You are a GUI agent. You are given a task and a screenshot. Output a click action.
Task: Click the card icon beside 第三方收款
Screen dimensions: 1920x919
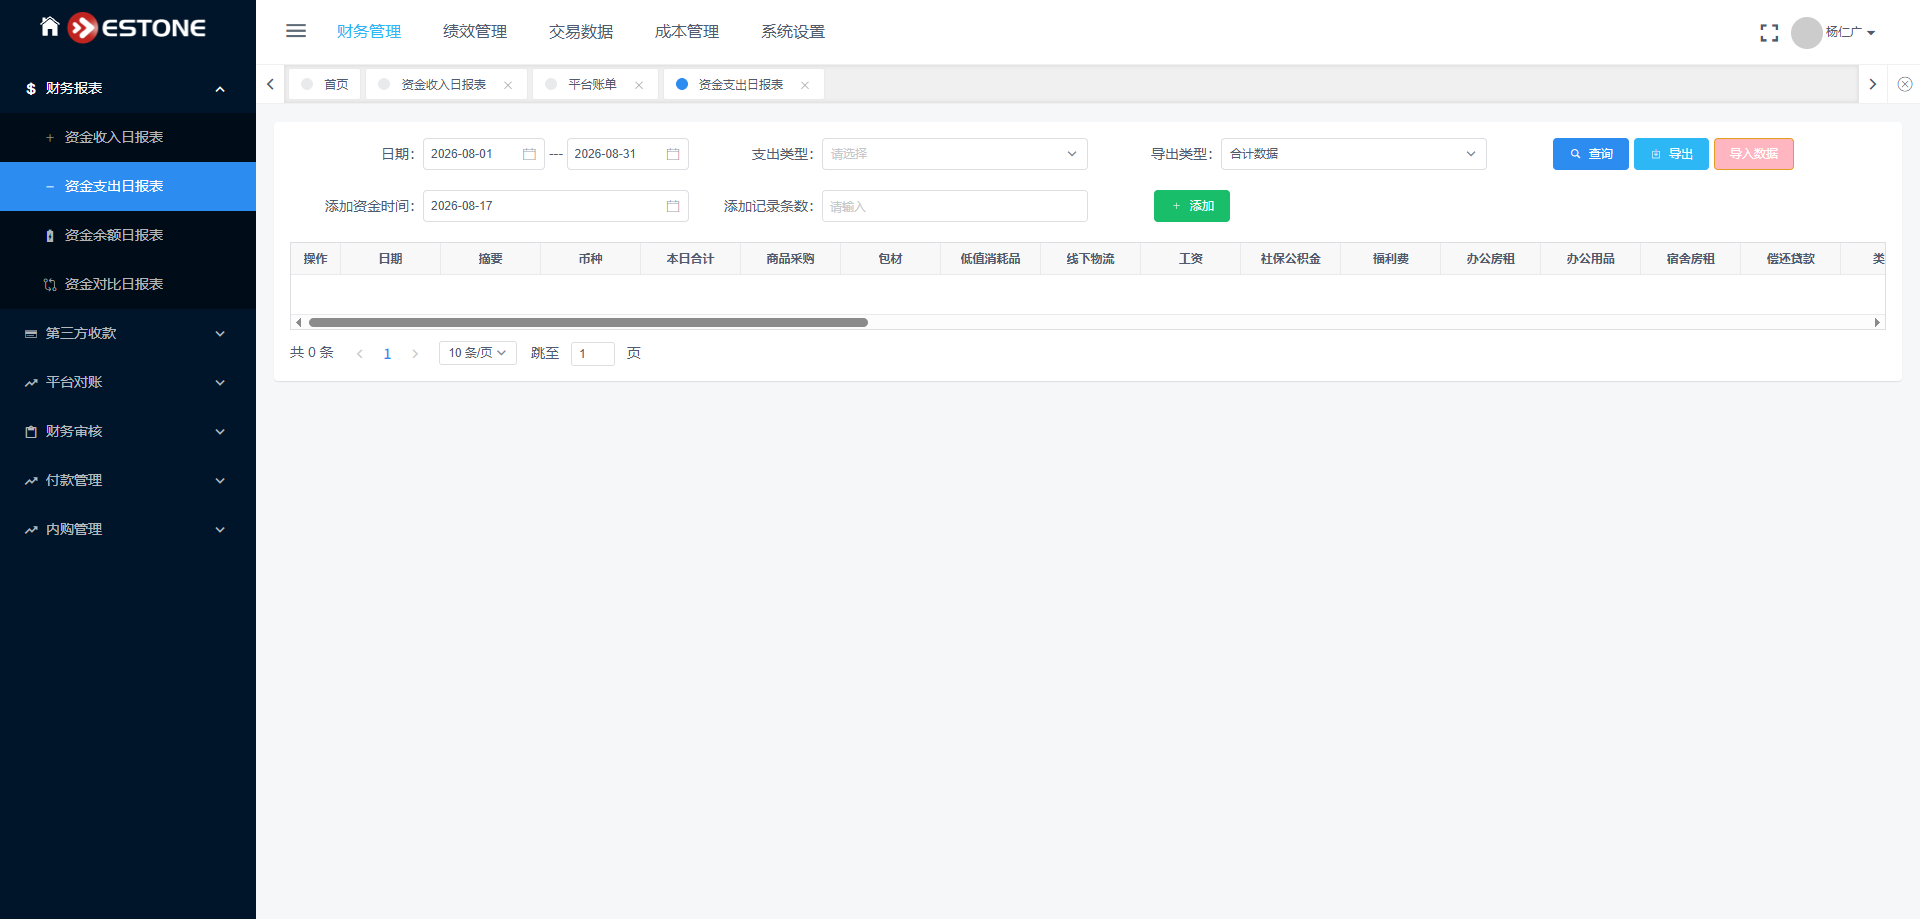31,334
